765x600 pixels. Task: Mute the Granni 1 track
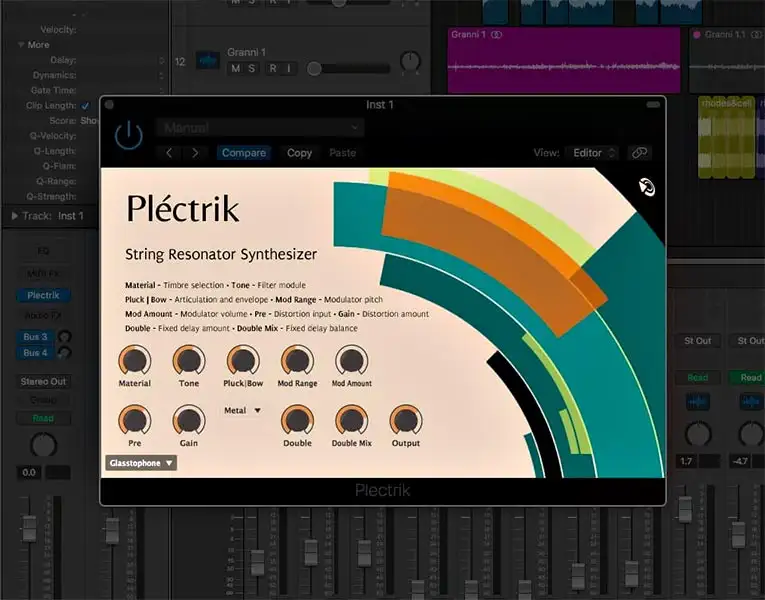click(236, 69)
